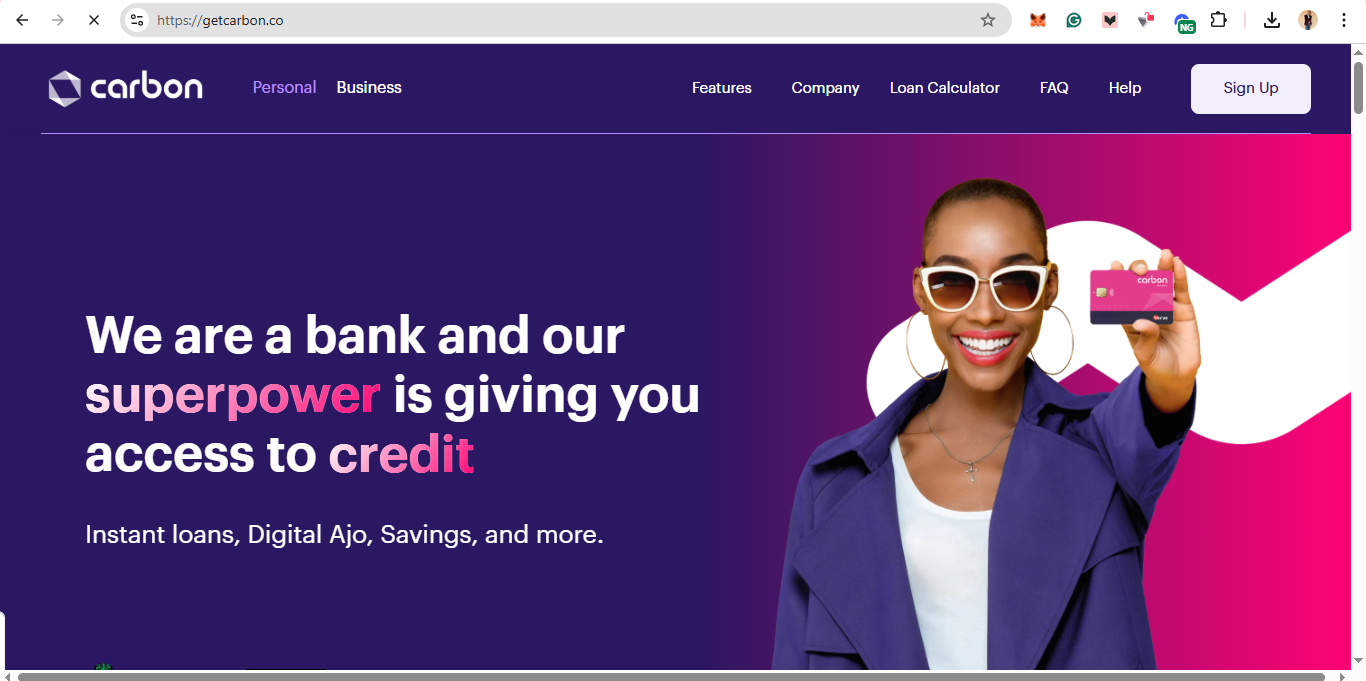The image size is (1366, 681).
Task: Bookmark this page with star icon
Action: [988, 20]
